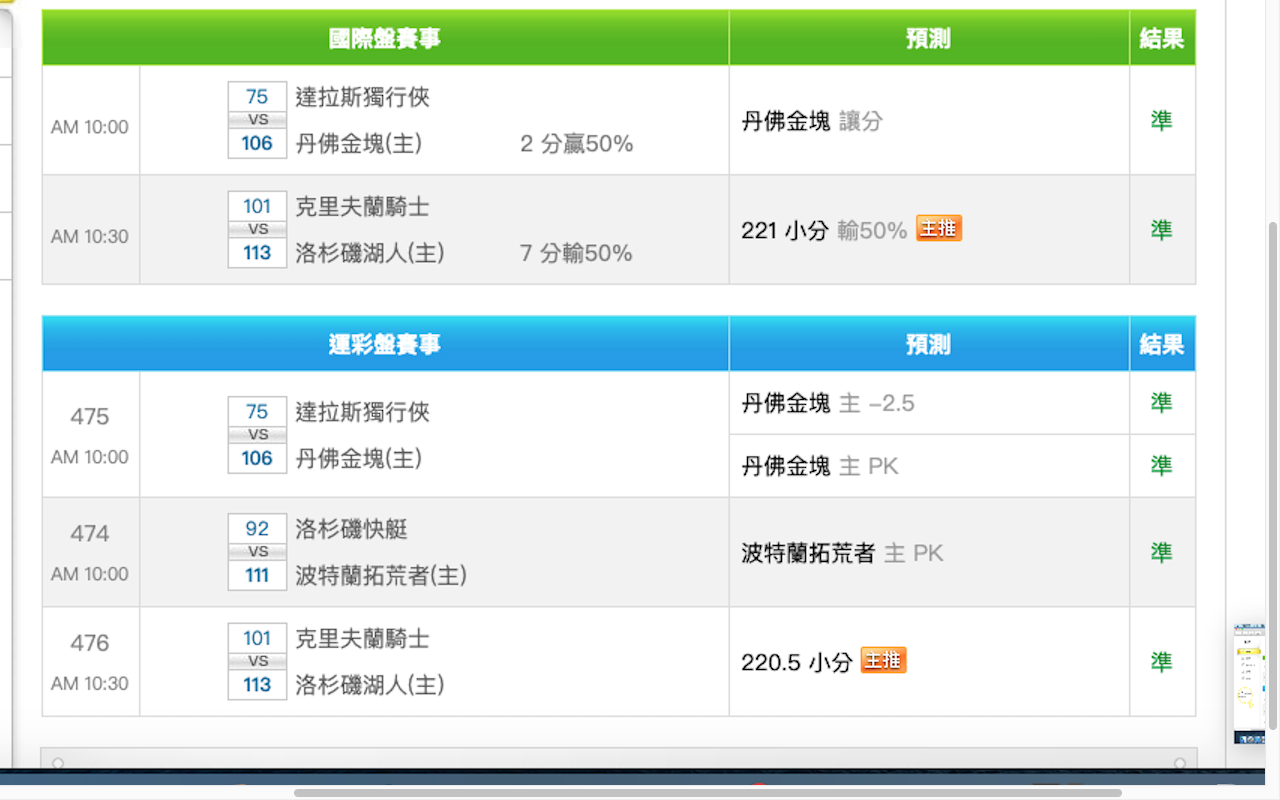Click the blue 預測 column header
1280x800 pixels.
(929, 345)
